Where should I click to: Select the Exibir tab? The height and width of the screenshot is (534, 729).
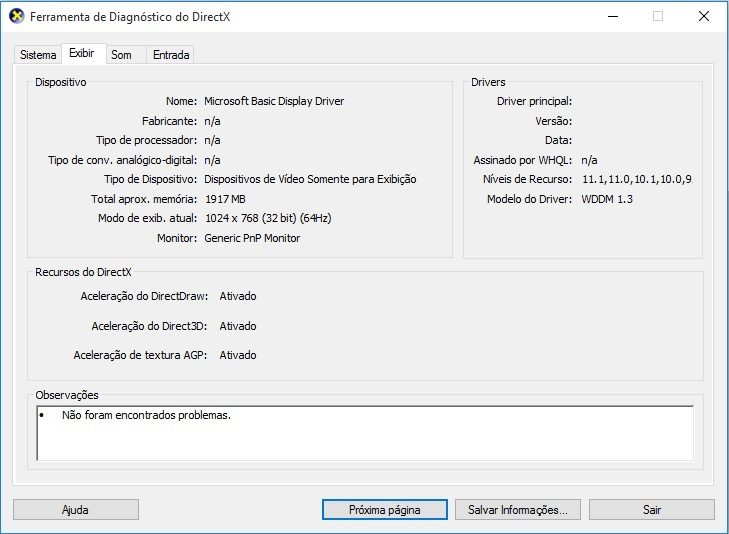click(x=82, y=53)
